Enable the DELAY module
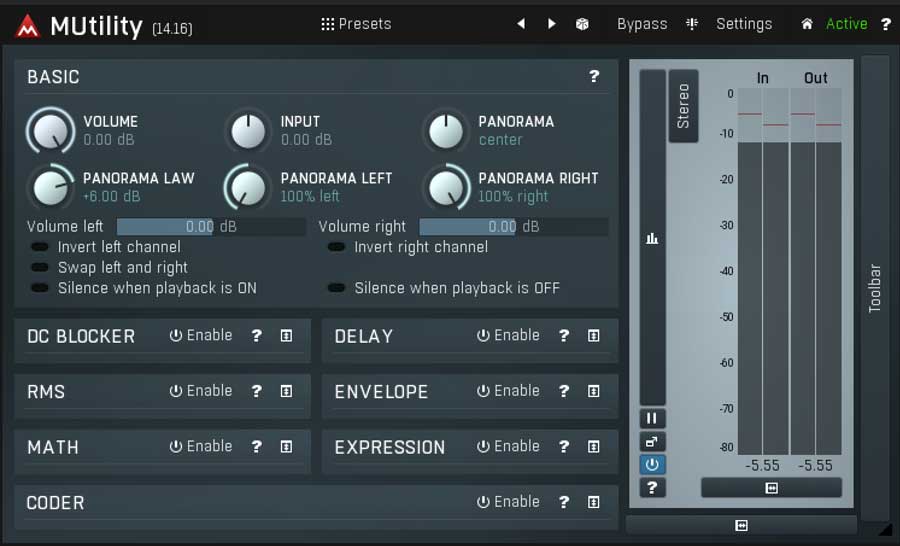Screen dimensions: 900x546 coord(509,335)
